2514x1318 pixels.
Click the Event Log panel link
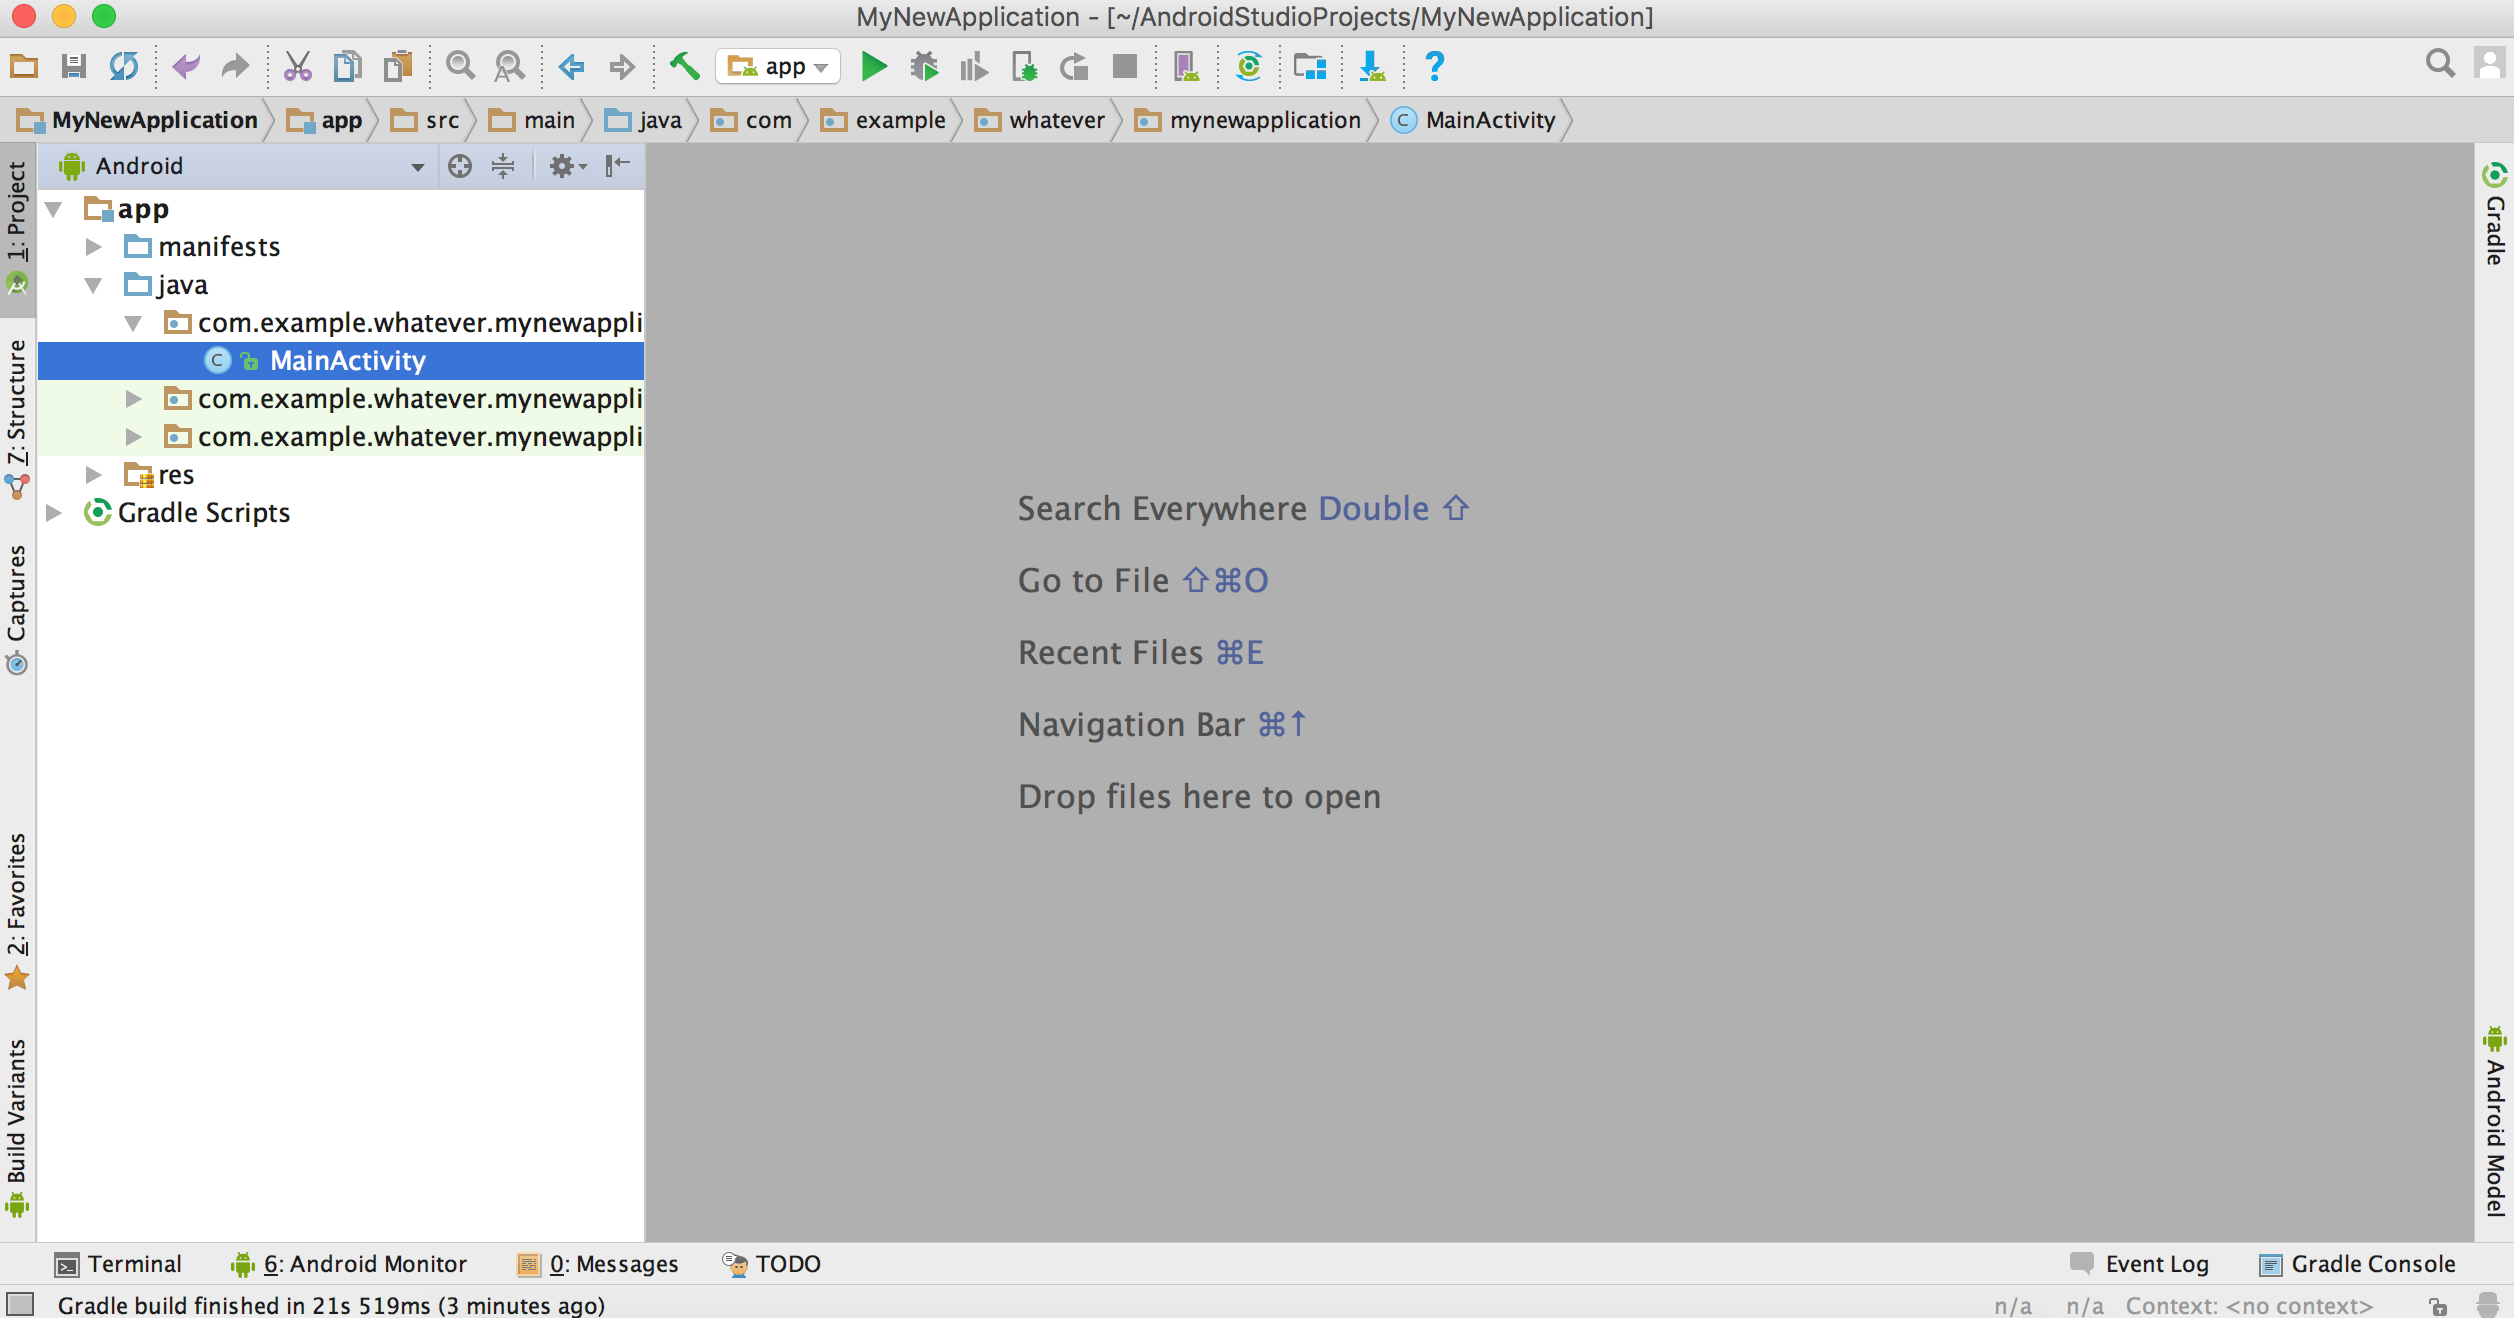(x=2143, y=1266)
